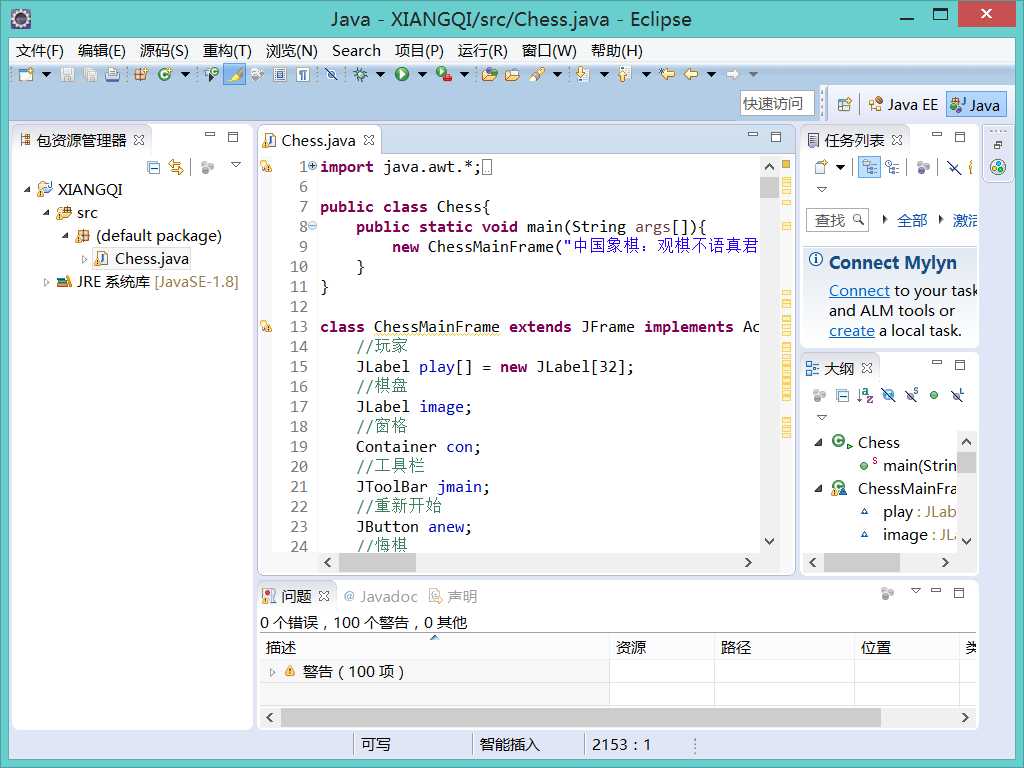The width and height of the screenshot is (1024, 768).
Task: Open the Search menu
Action: click(356, 51)
